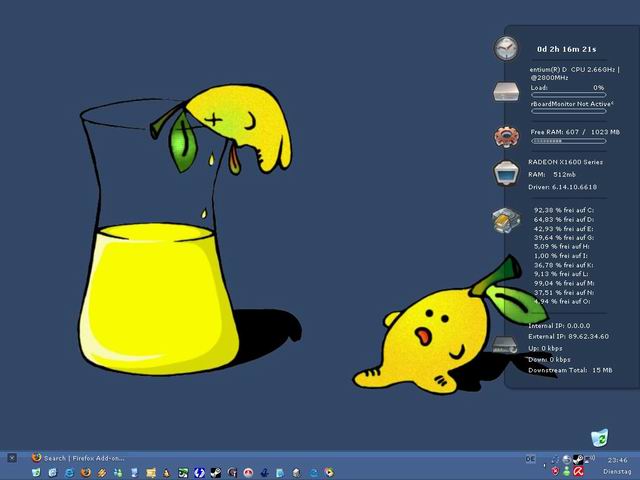
Task: Click the Free RAM usage bar
Action: tap(569, 141)
